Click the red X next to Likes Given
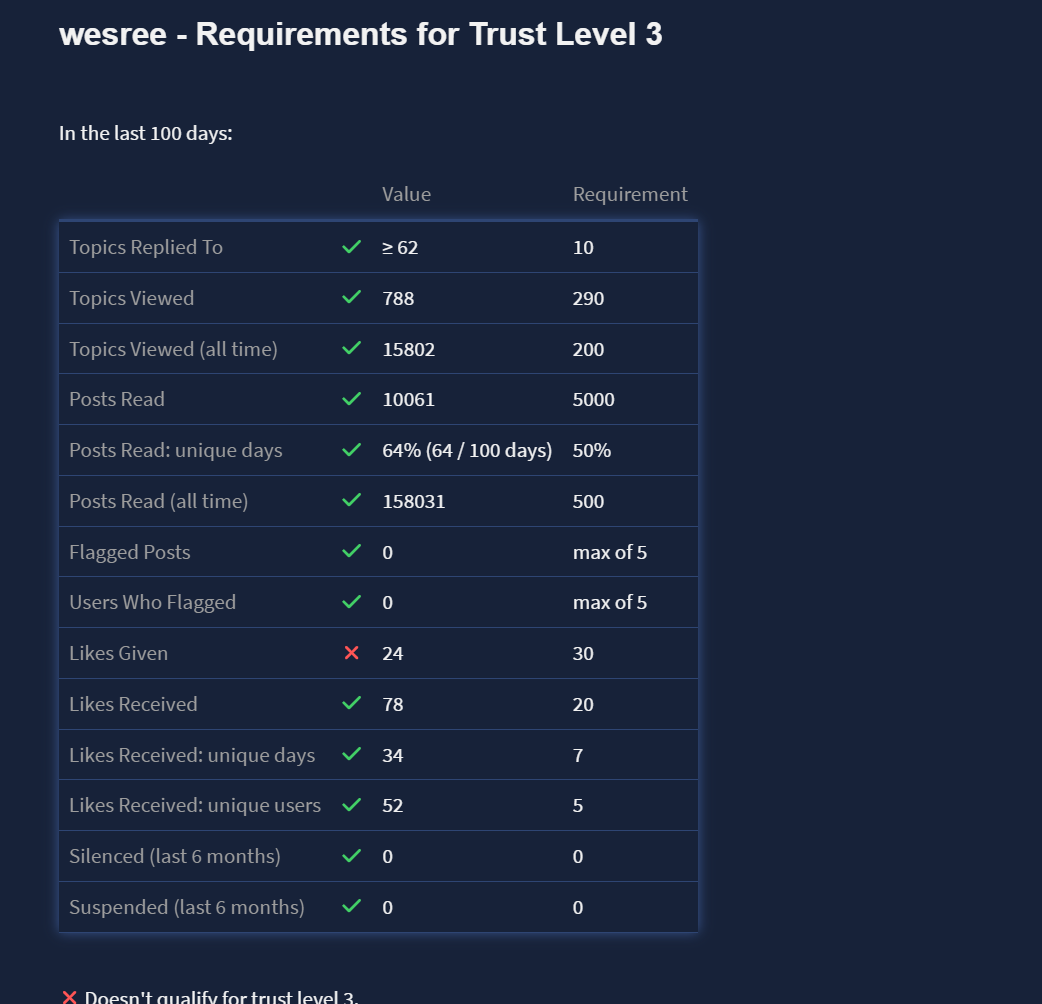The height and width of the screenshot is (1004, 1042). click(351, 653)
